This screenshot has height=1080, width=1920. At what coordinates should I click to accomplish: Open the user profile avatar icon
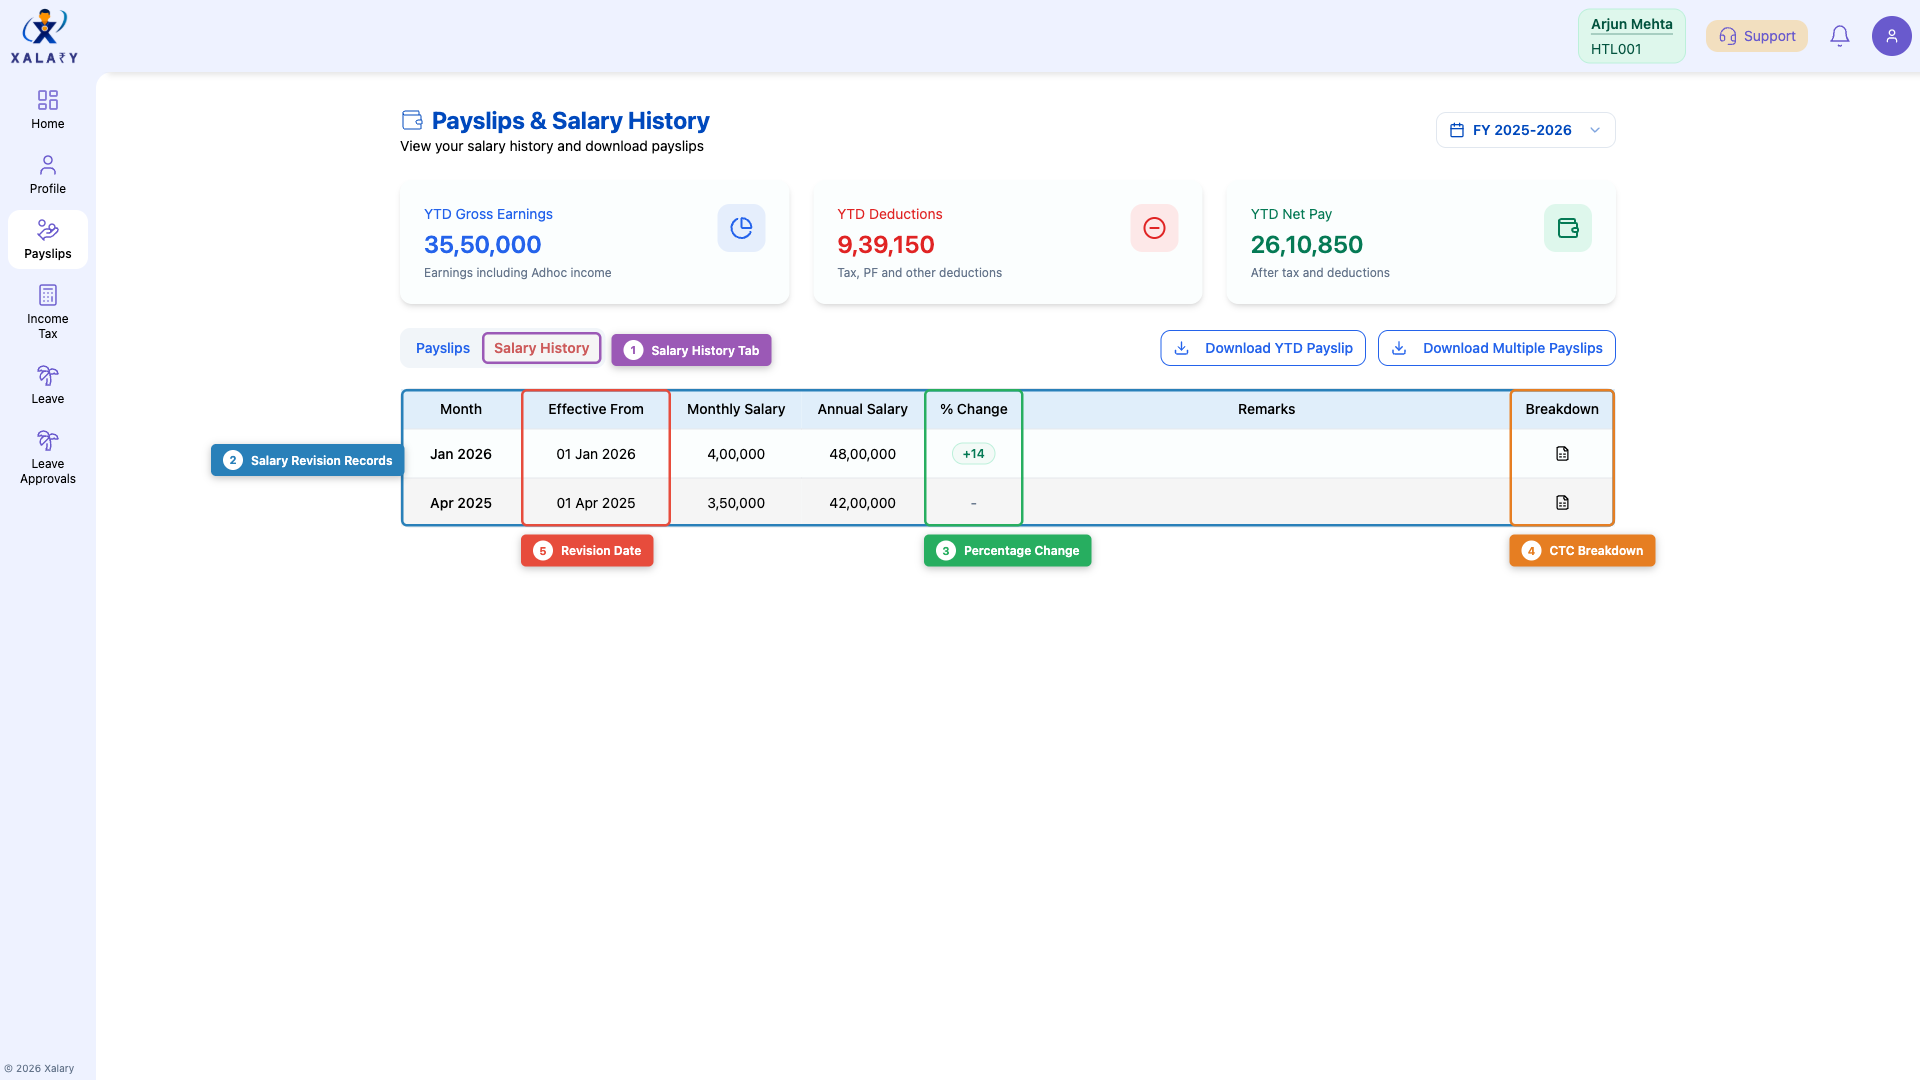1891,35
